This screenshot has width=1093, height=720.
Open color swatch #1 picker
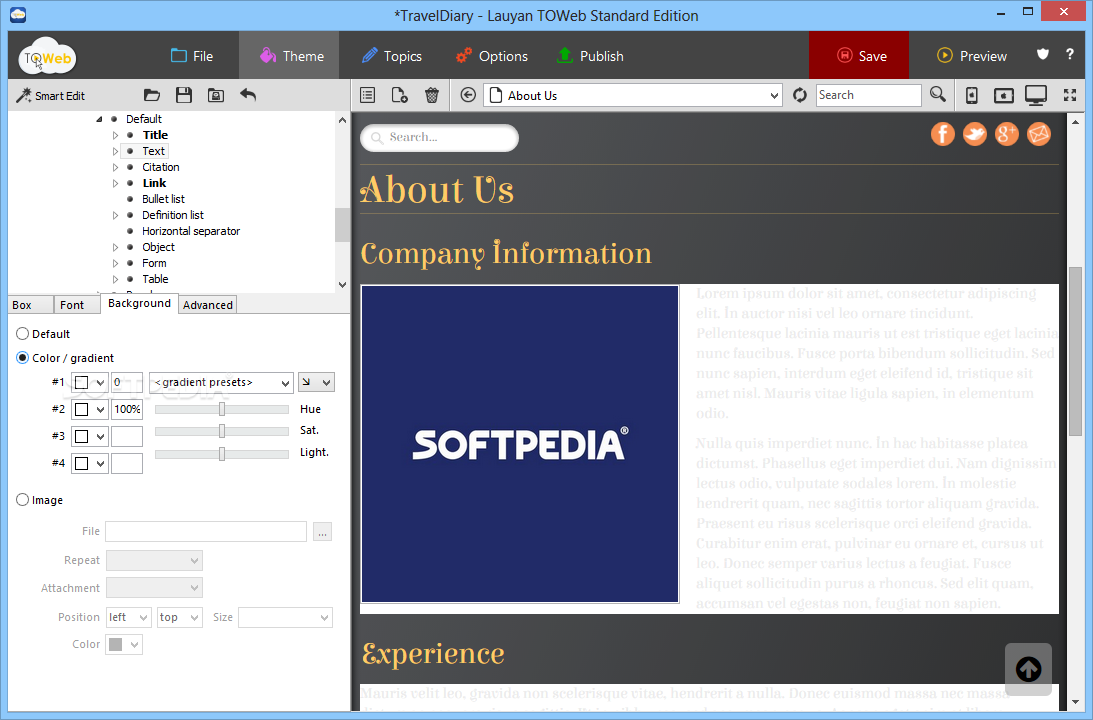[89, 383]
